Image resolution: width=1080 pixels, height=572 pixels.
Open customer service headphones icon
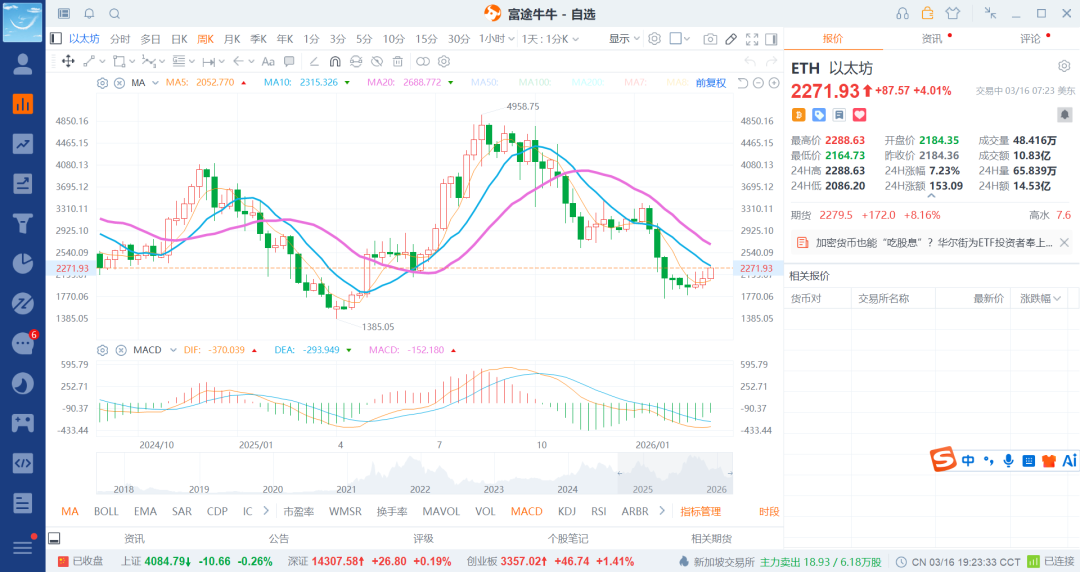coord(902,13)
